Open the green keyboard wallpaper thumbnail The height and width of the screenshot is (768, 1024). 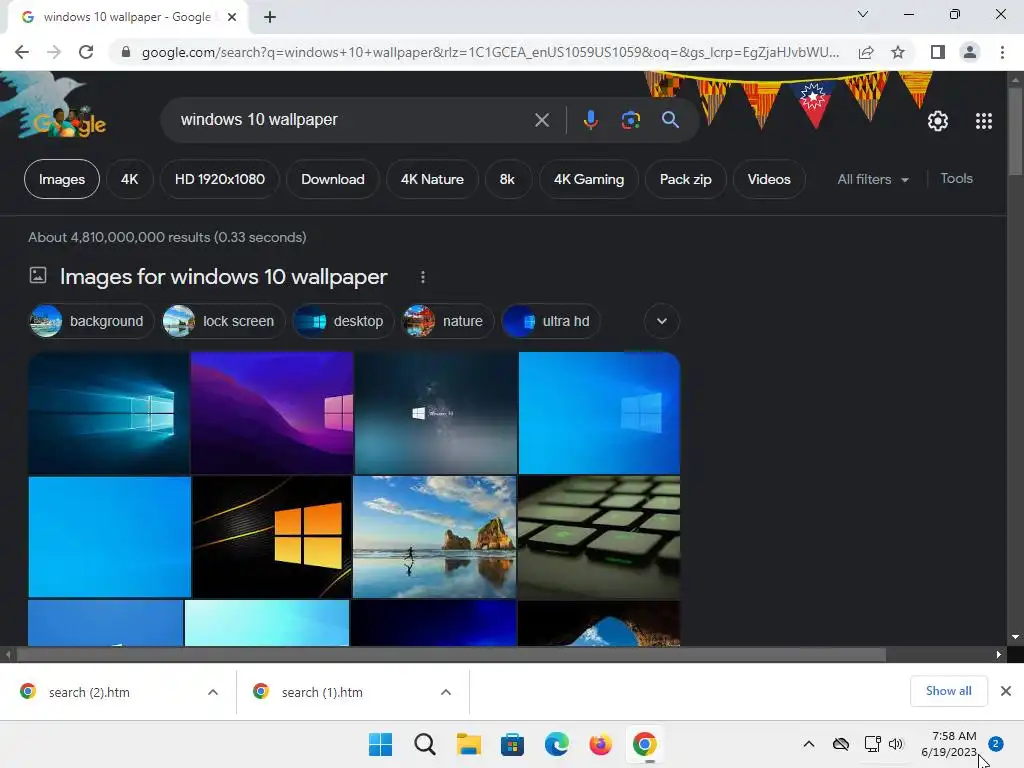[x=599, y=537]
